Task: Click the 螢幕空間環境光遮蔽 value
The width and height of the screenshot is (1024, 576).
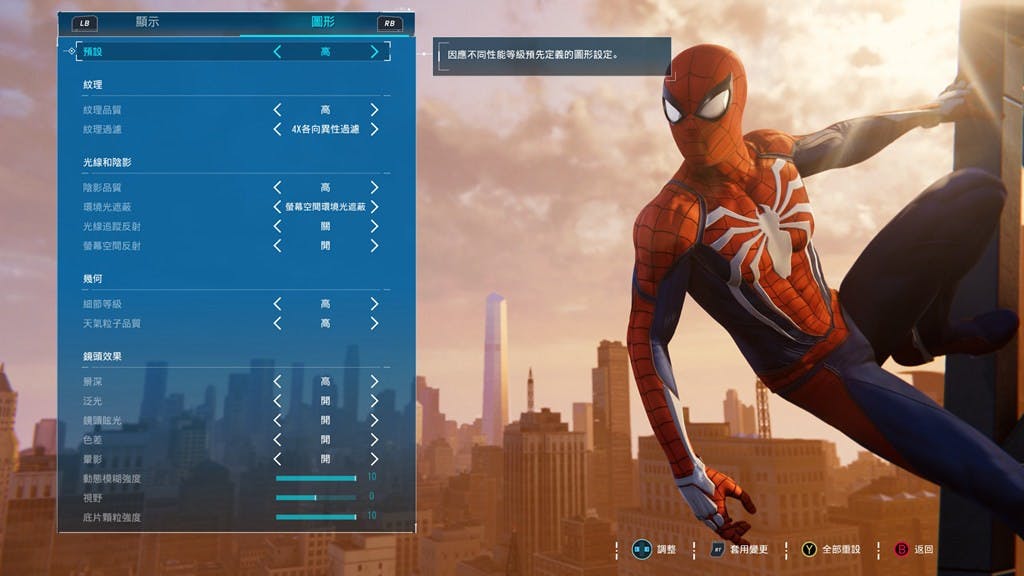Action: point(325,207)
